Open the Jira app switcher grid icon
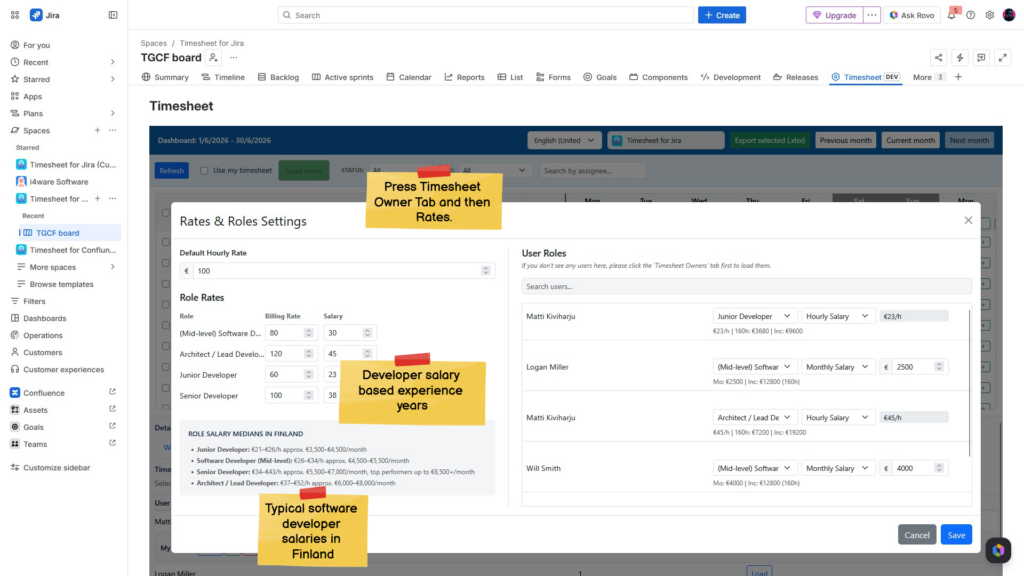Screen dimensions: 1024x576 tap(14, 15)
